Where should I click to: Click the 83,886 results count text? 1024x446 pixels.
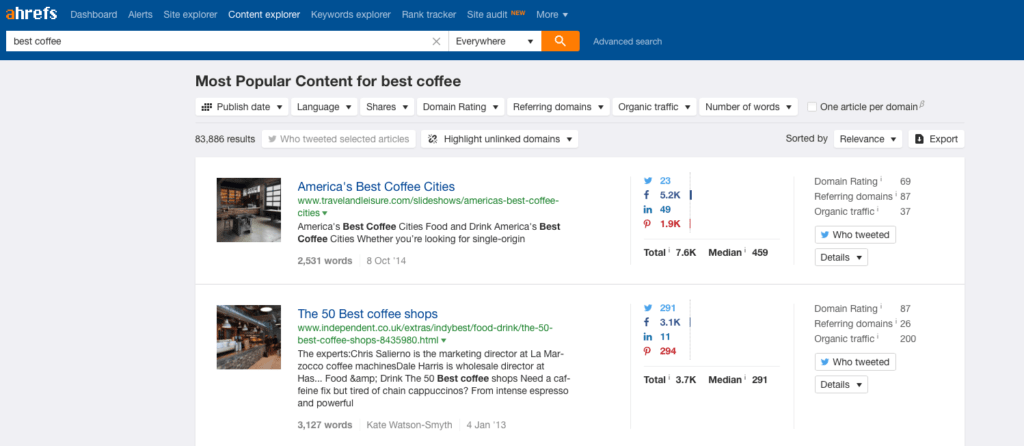click(225, 139)
